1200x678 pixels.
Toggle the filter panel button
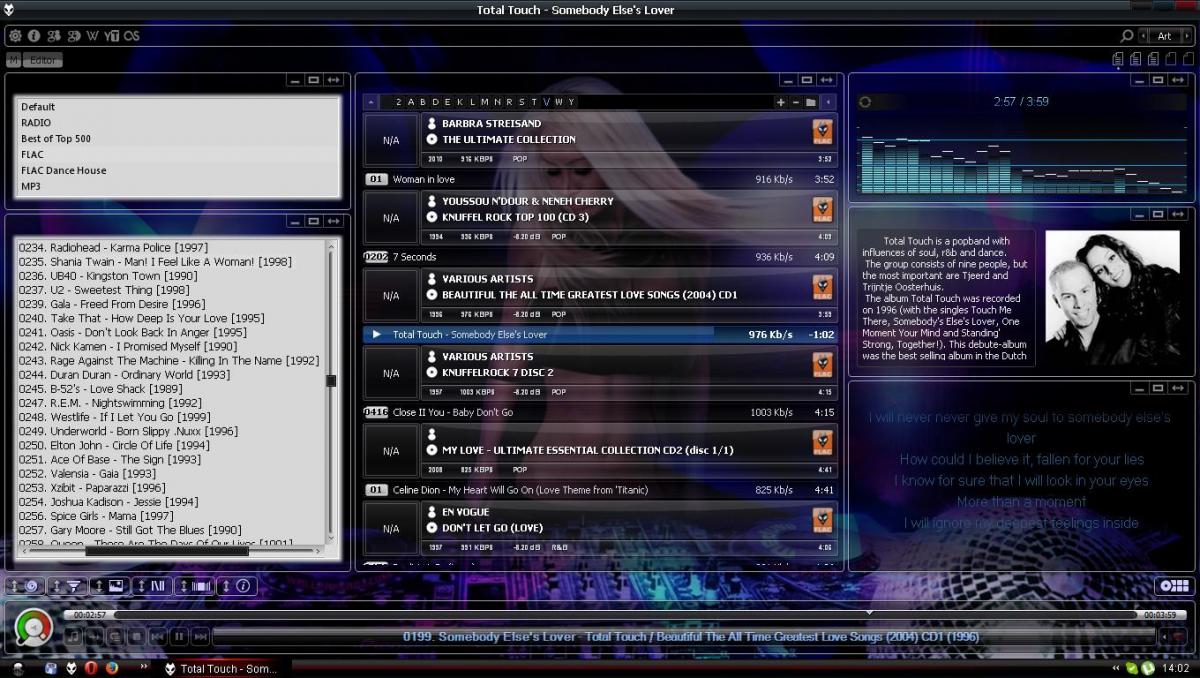click(x=68, y=586)
